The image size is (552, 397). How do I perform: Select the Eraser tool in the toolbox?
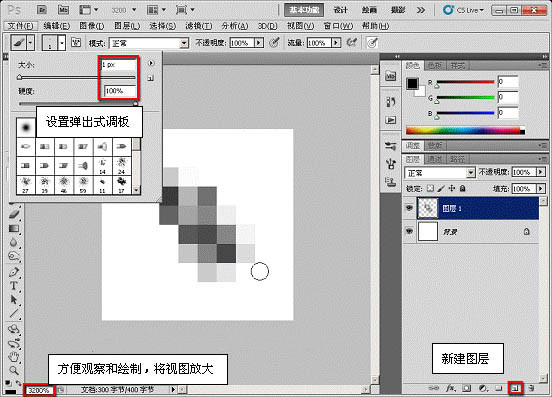click(14, 214)
